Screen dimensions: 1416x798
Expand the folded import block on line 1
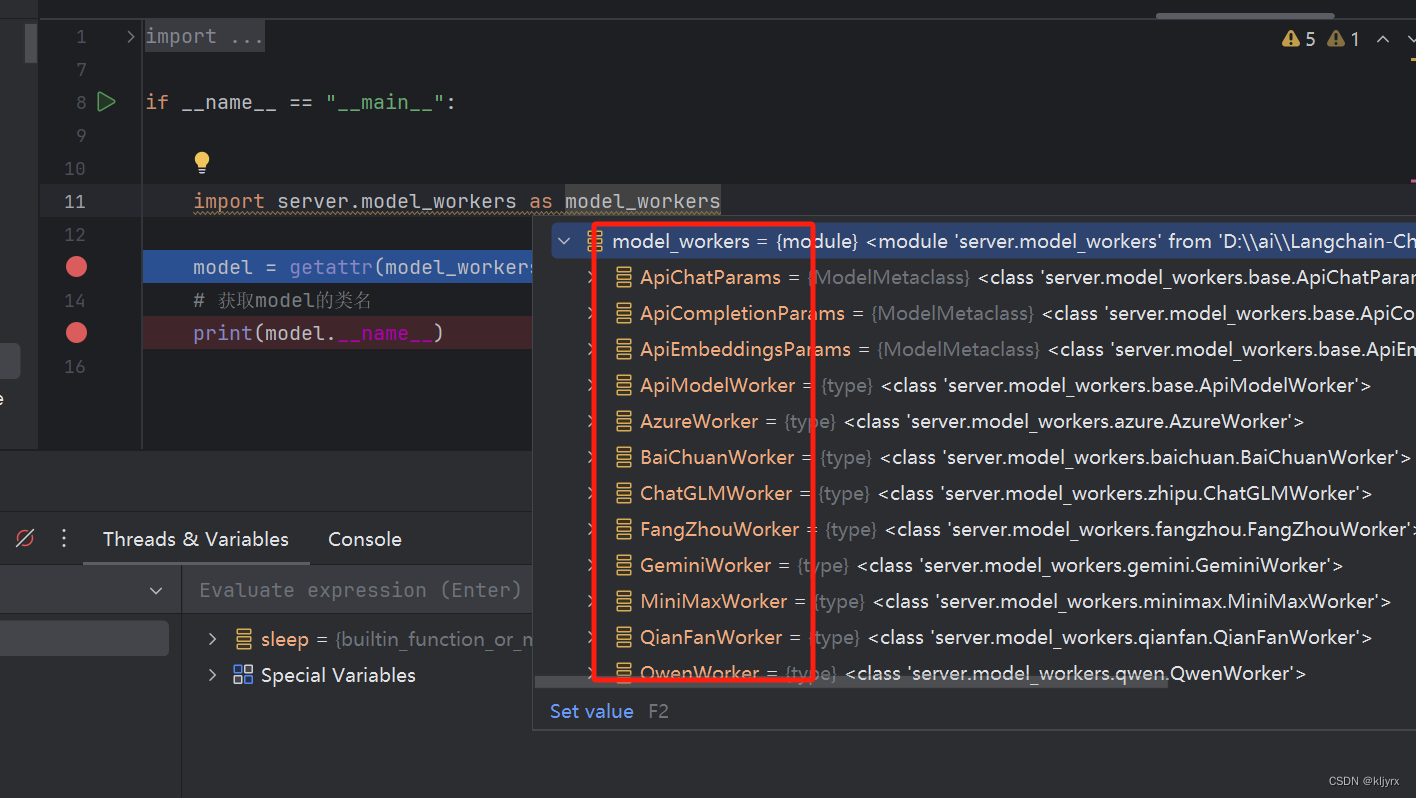(x=131, y=37)
